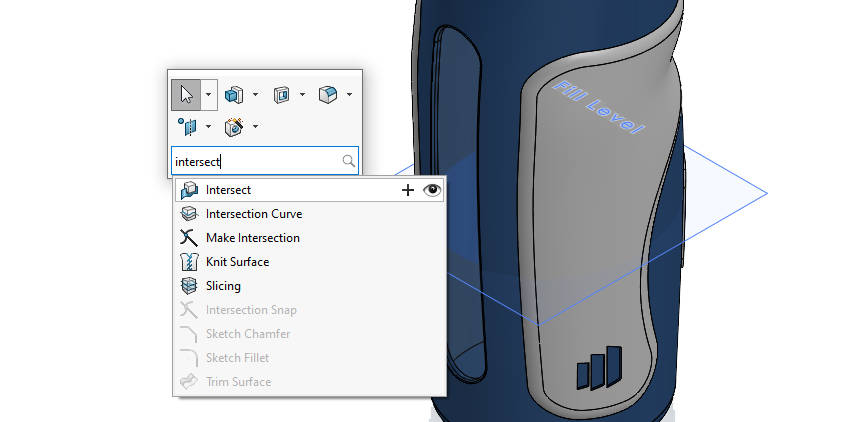Screen dimensions: 855x422
Task: Click the Select arrow cursor tool
Action: [x=186, y=95]
